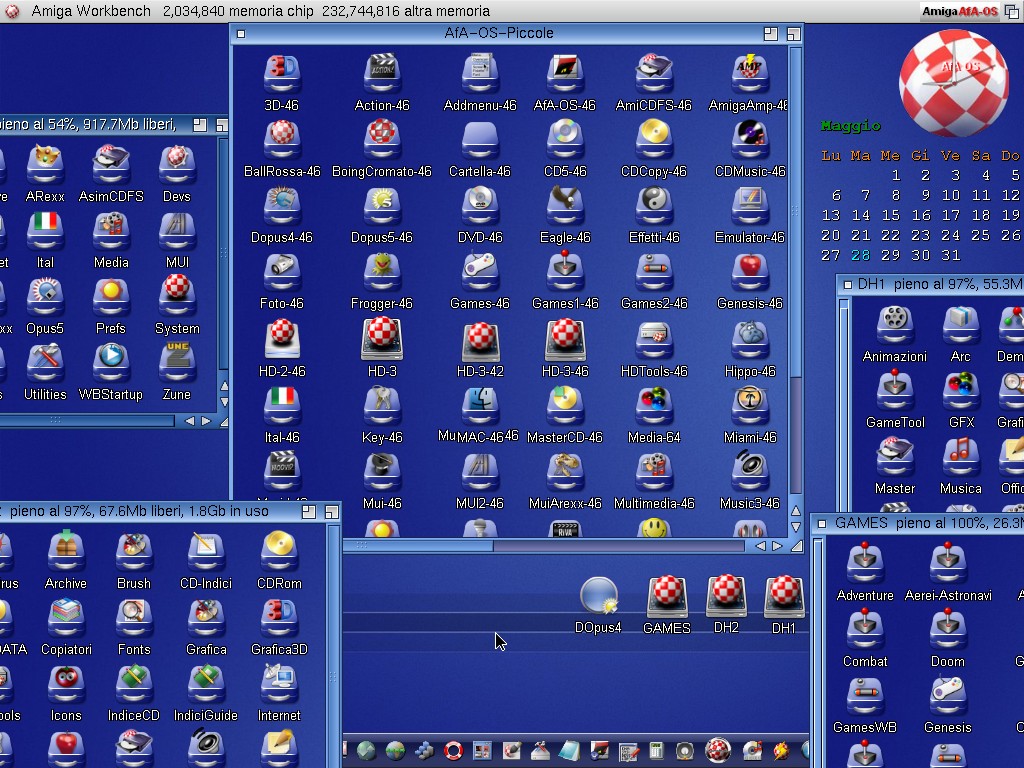
Task: Open the Prefs drawer icon
Action: pos(111,297)
